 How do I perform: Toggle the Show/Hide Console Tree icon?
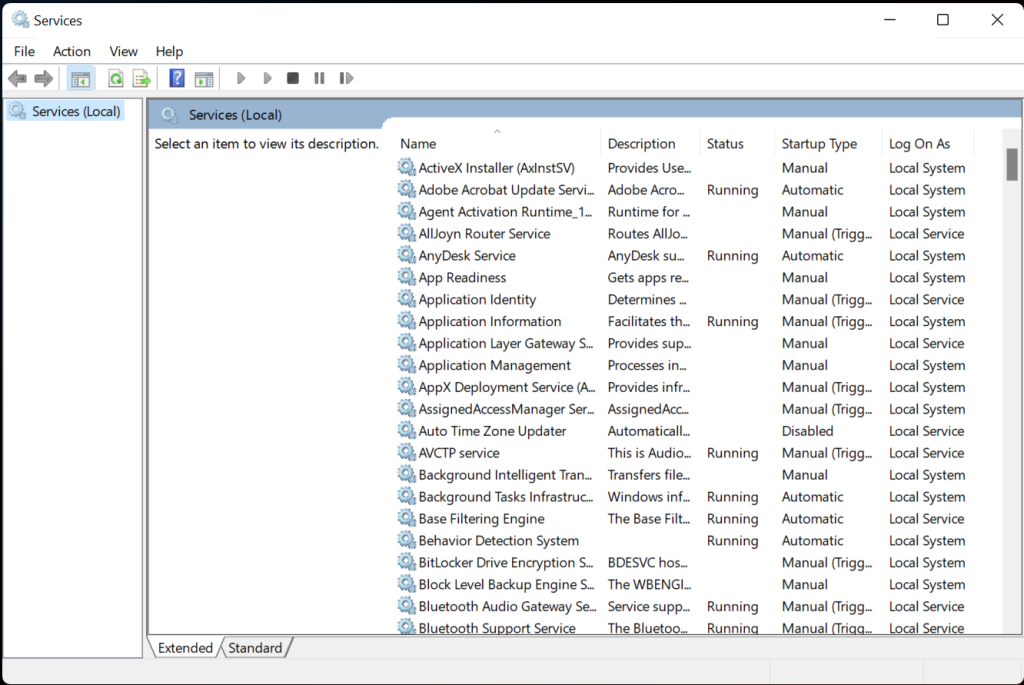click(80, 78)
